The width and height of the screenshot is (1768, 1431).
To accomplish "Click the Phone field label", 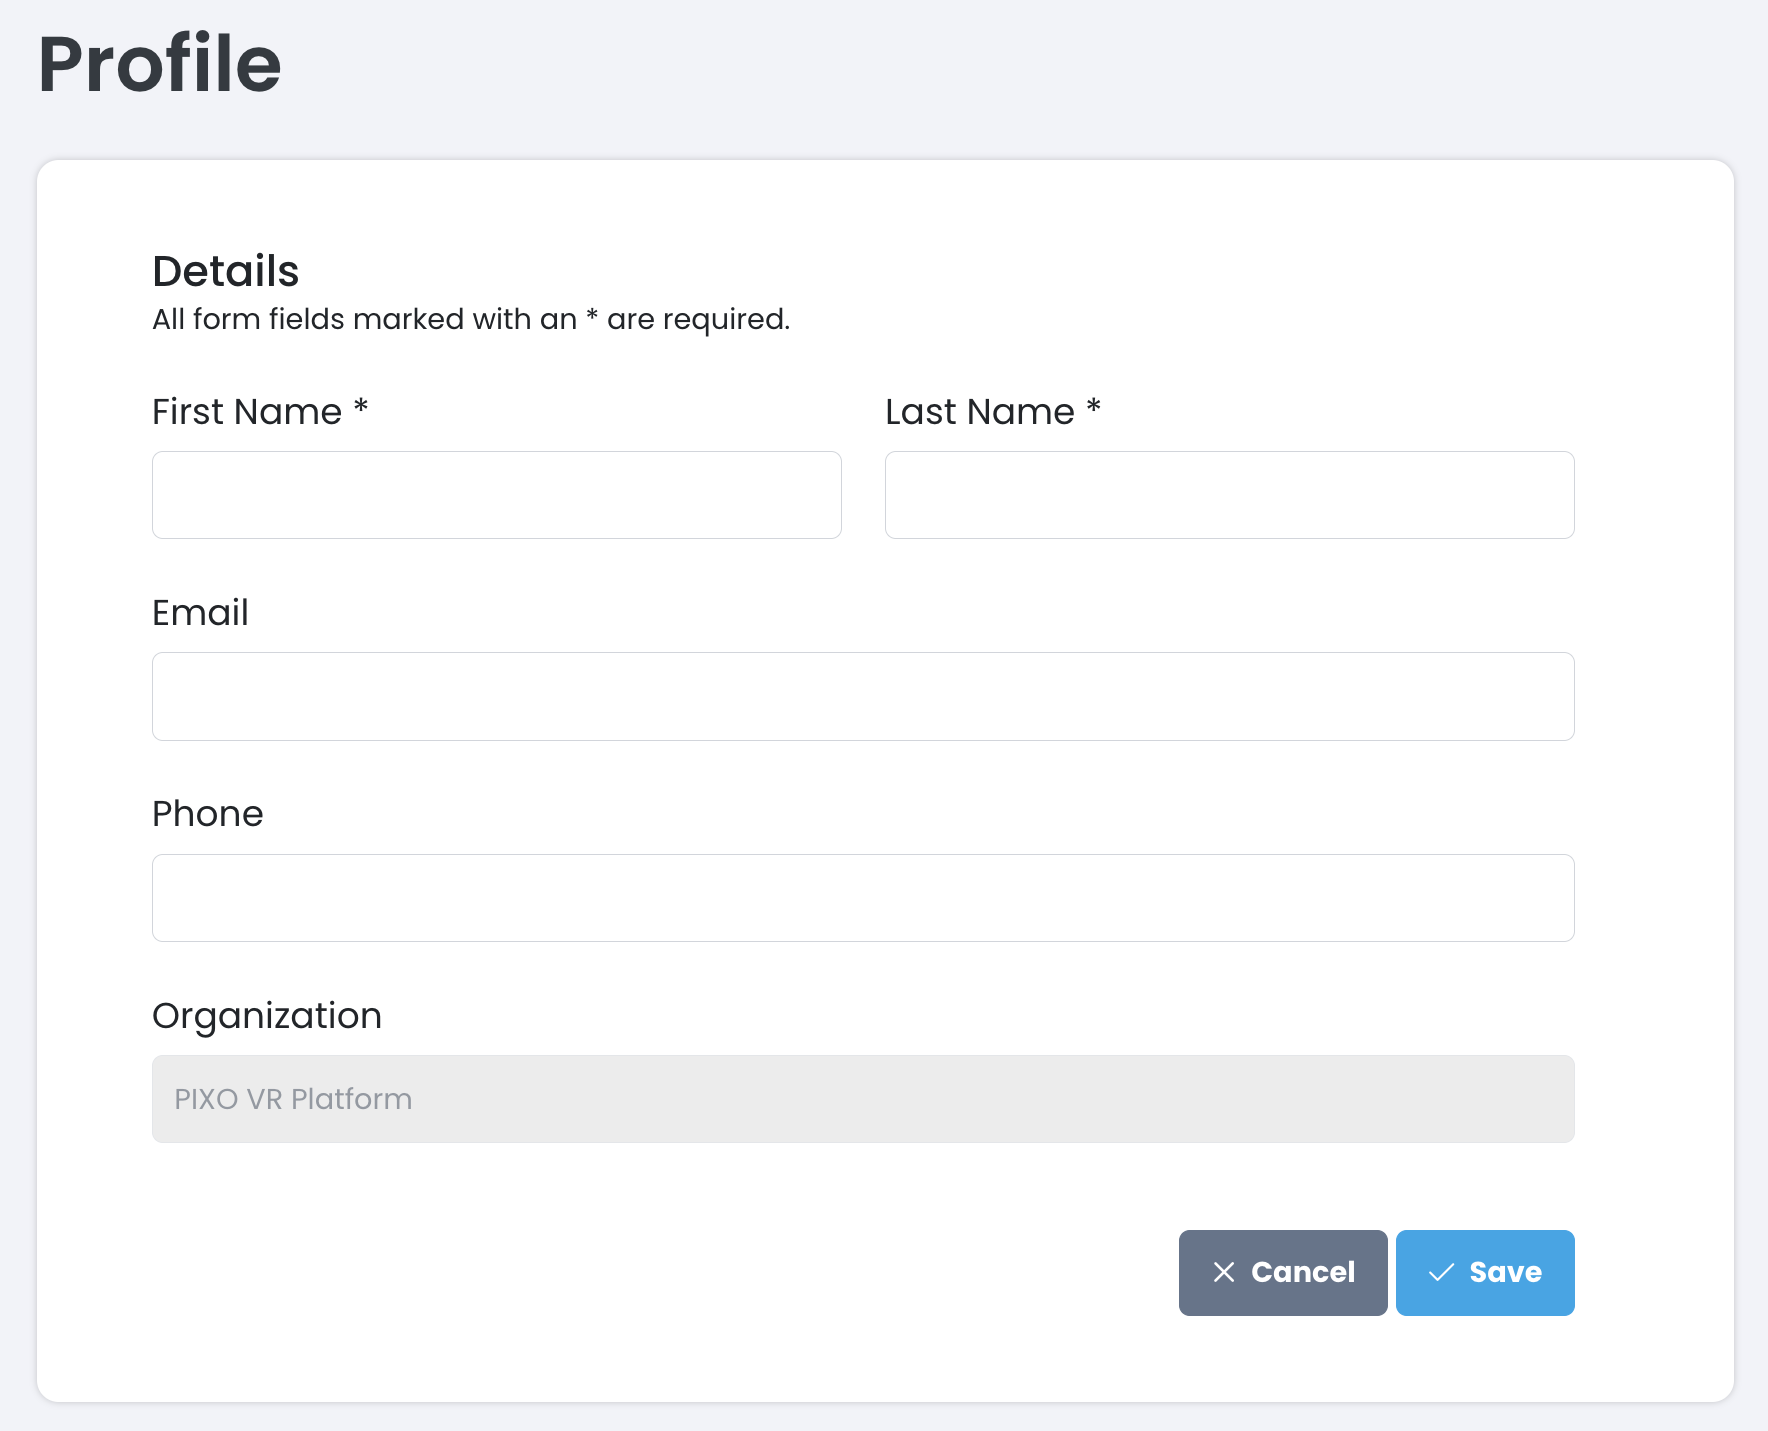I will click(x=207, y=814).
